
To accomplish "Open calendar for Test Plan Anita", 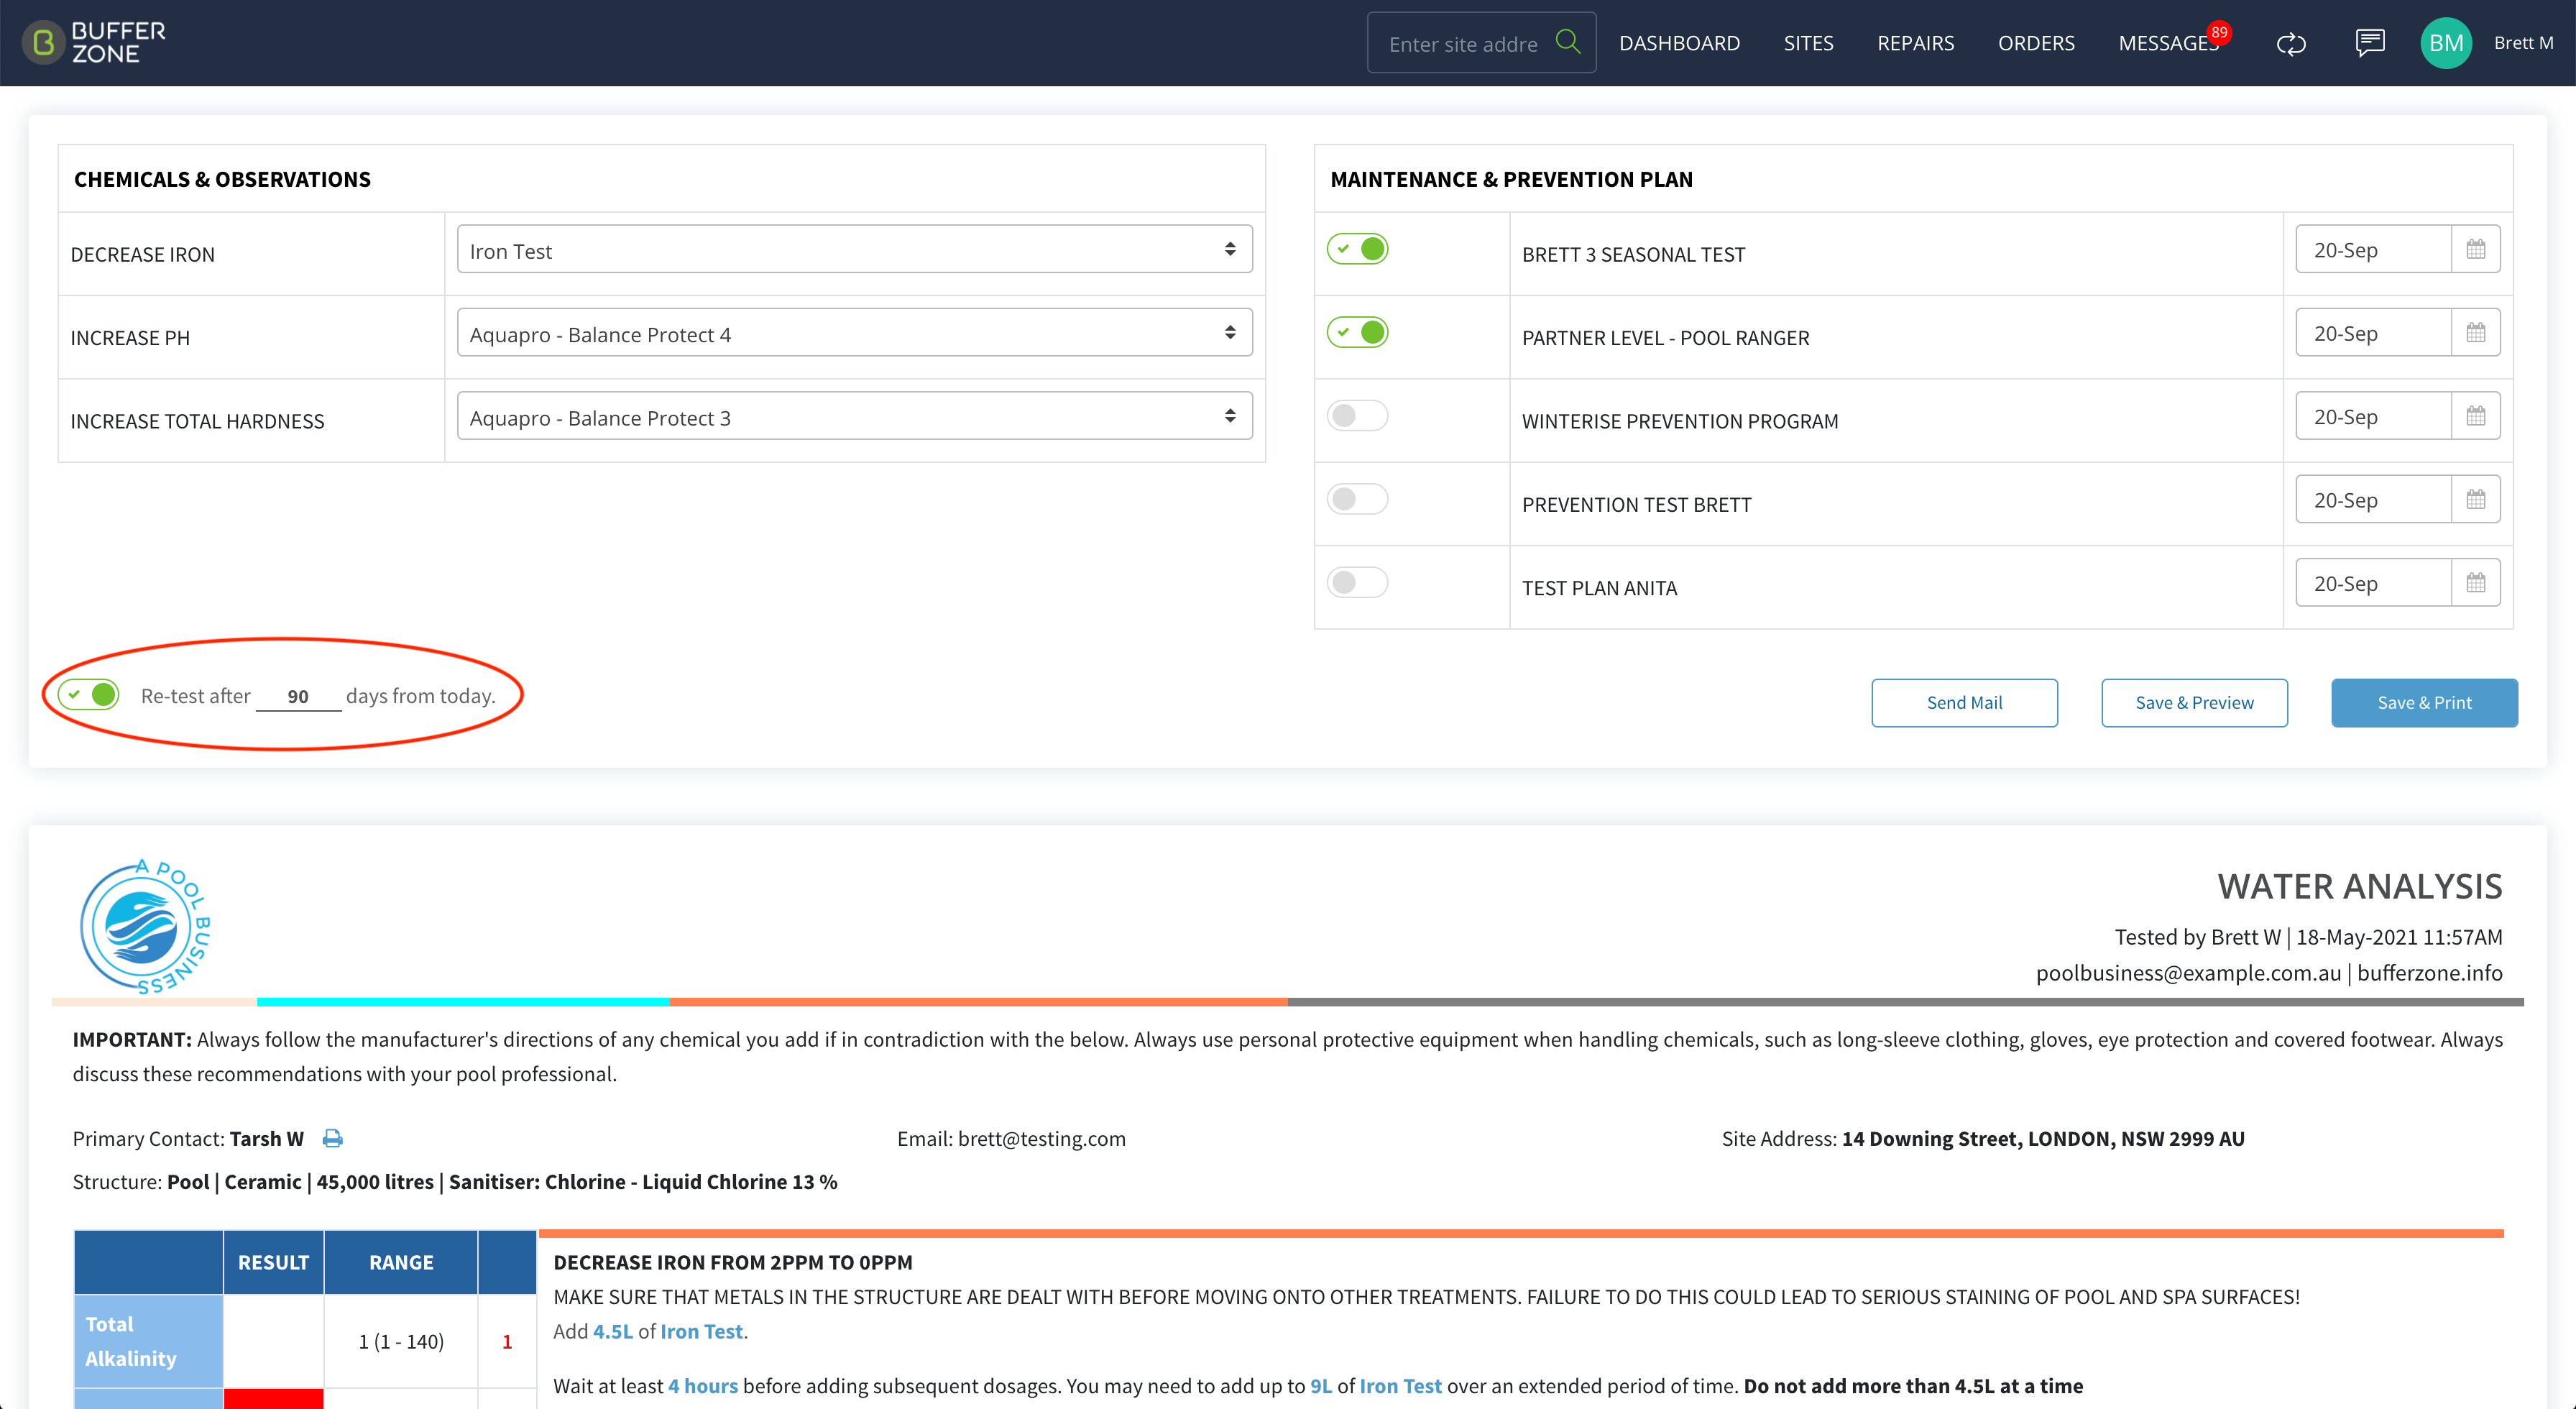I will (2475, 582).
